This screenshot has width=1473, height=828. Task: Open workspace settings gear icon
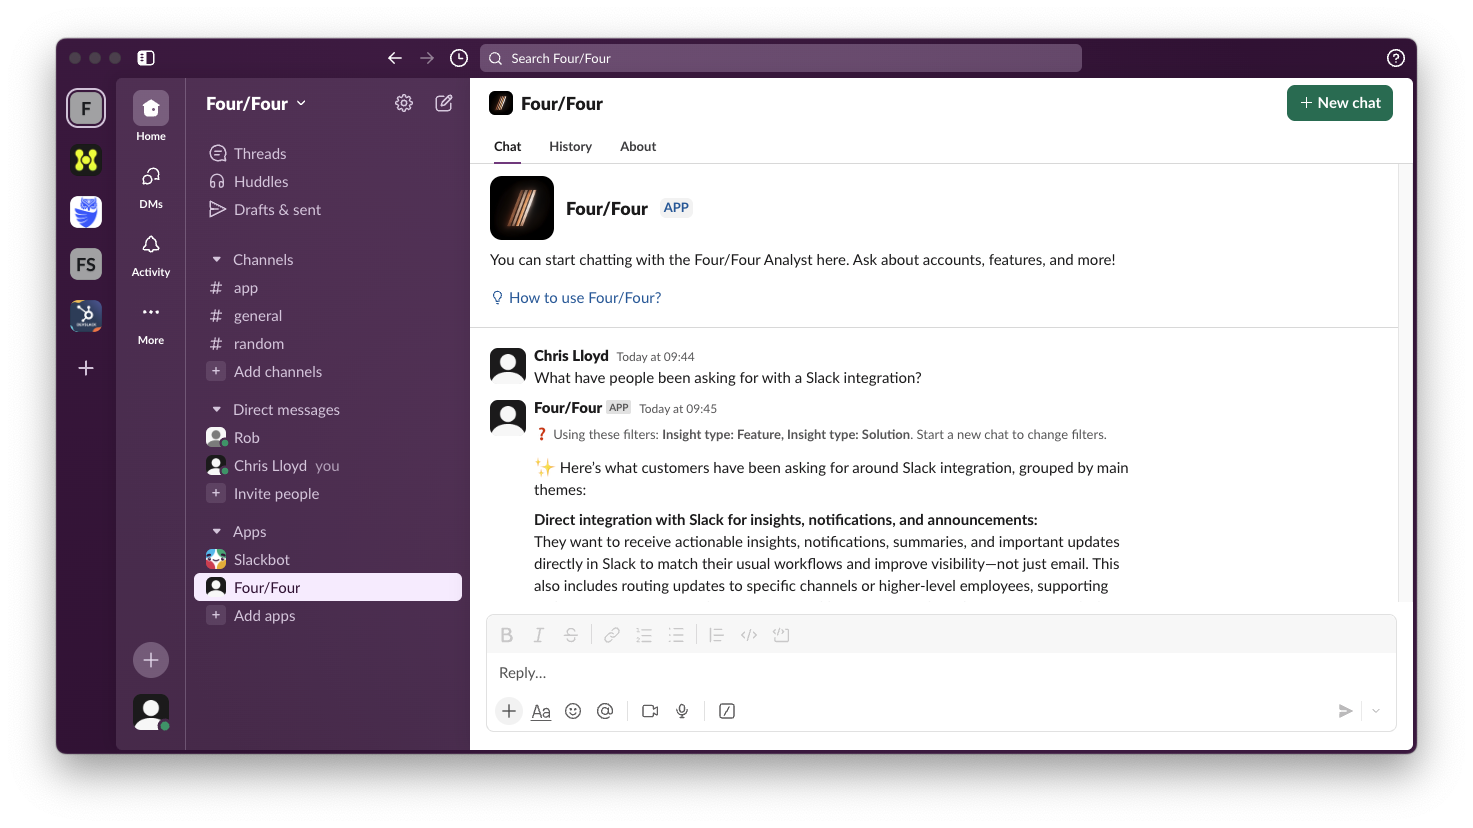[404, 103]
